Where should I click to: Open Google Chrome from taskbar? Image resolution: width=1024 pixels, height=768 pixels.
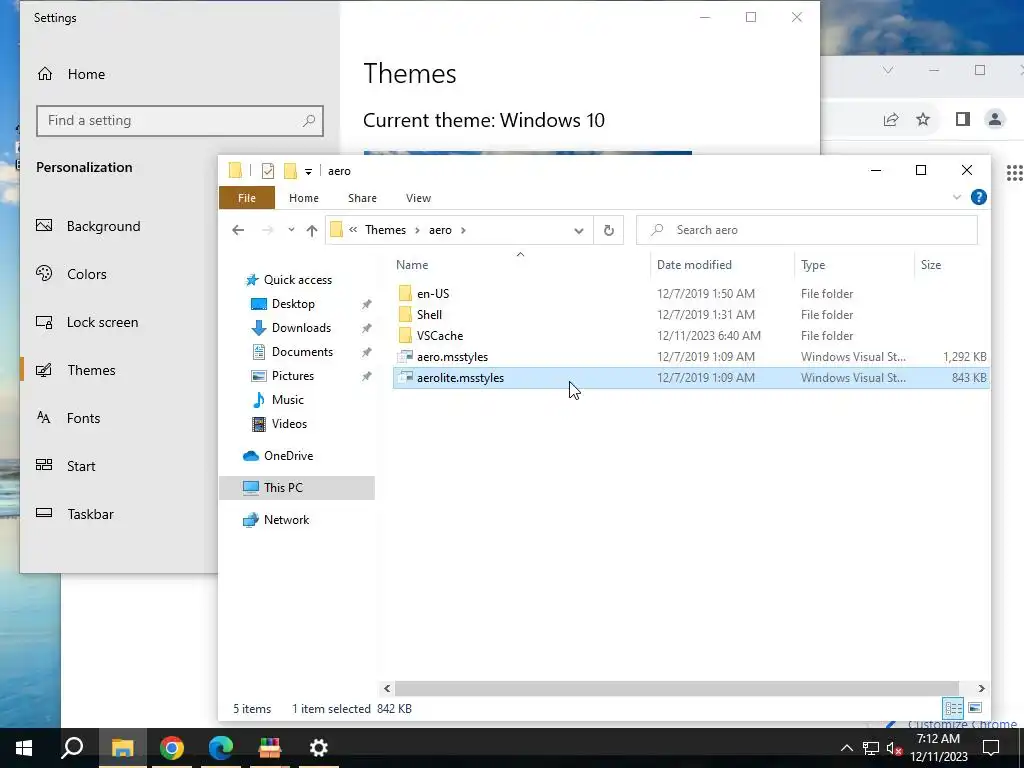click(x=172, y=748)
